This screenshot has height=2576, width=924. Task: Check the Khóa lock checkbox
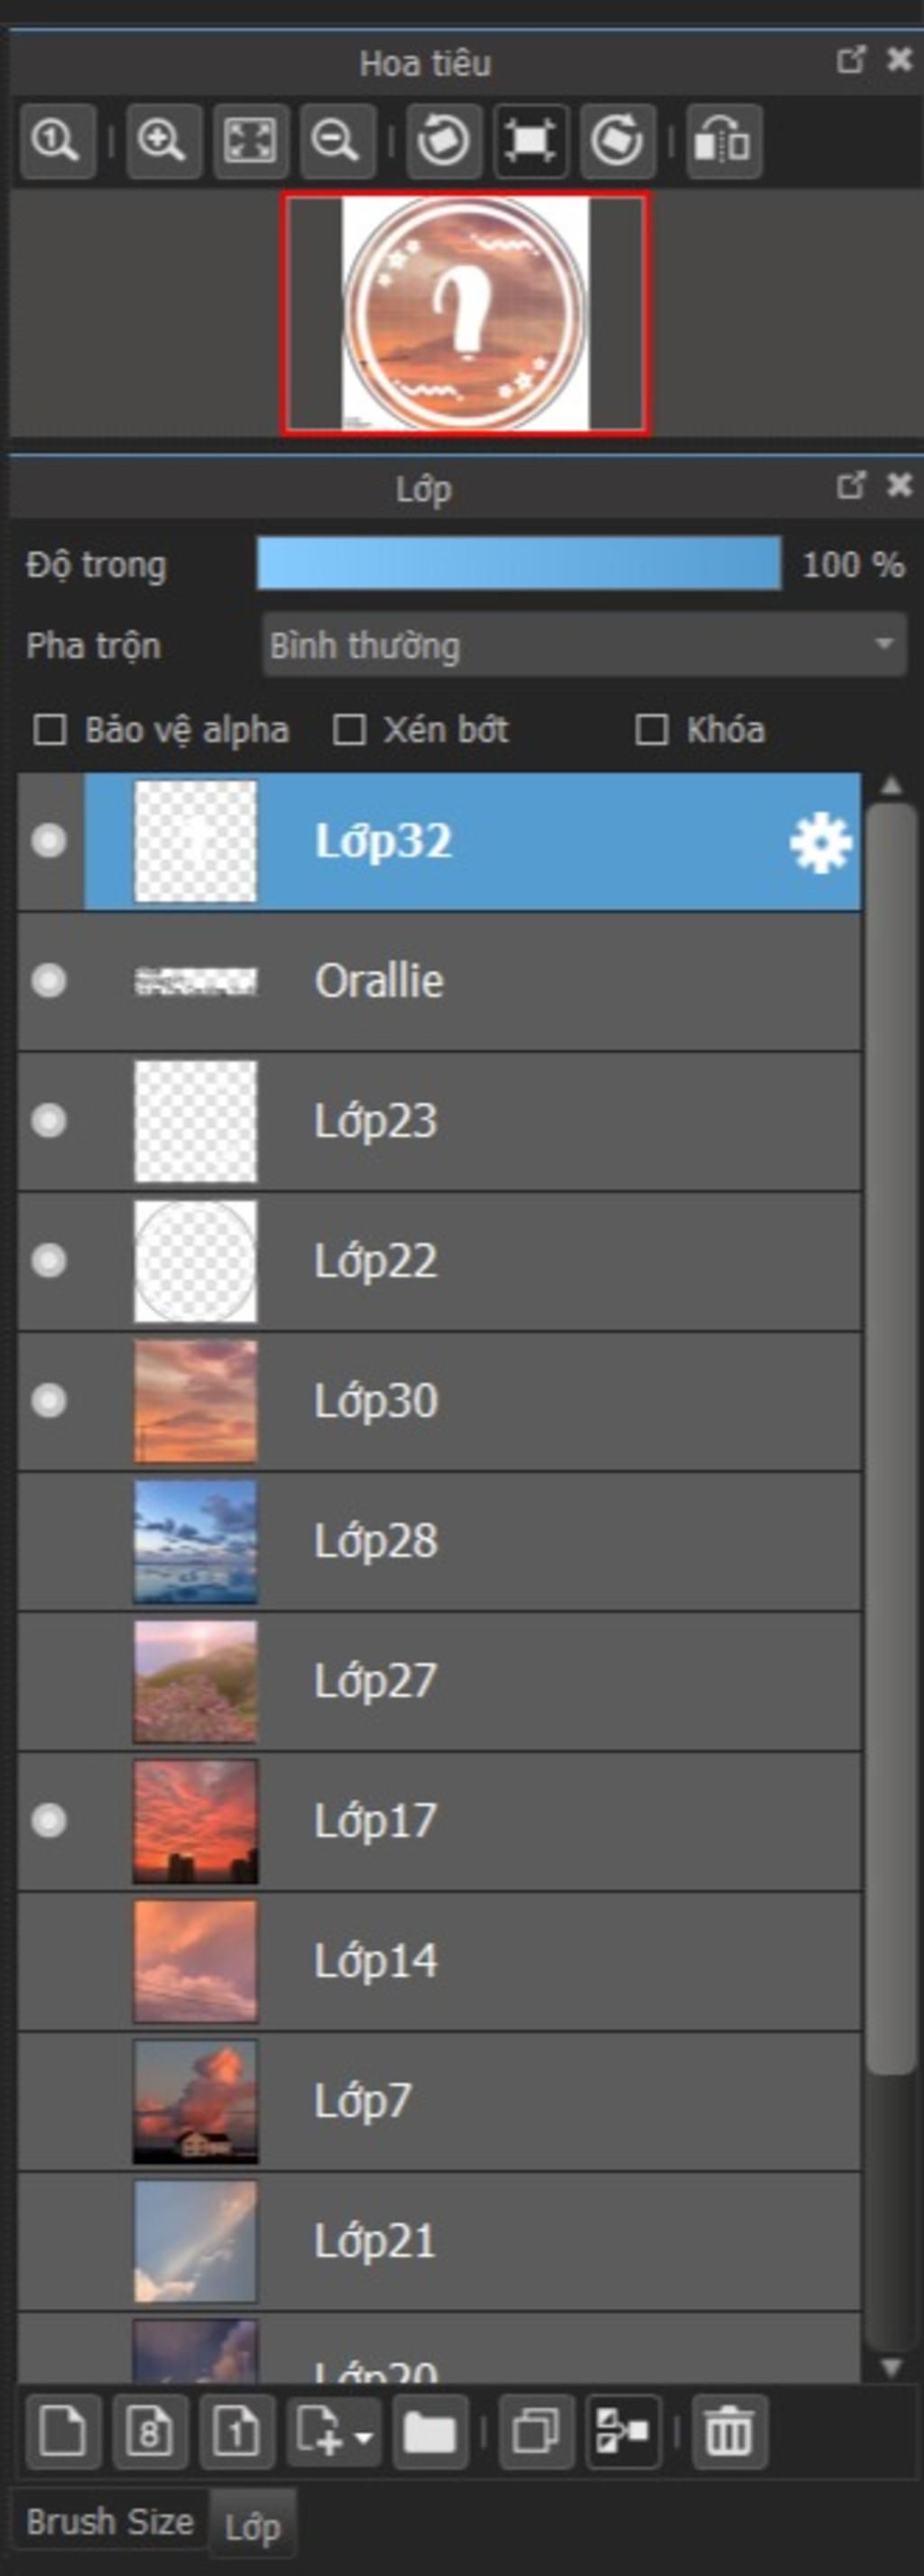pyautogui.click(x=652, y=730)
